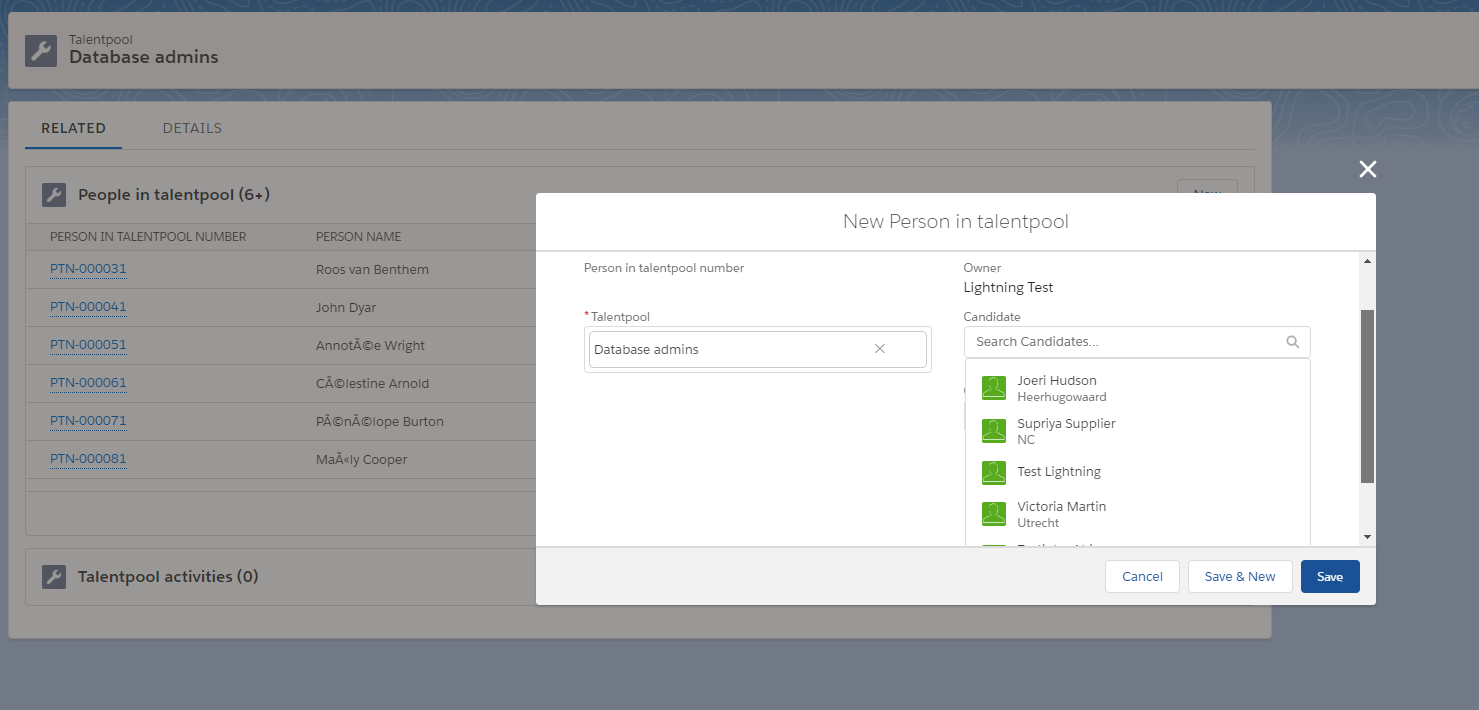Click John Dyar name cell
This screenshot has height=710, width=1479.
[346, 308]
